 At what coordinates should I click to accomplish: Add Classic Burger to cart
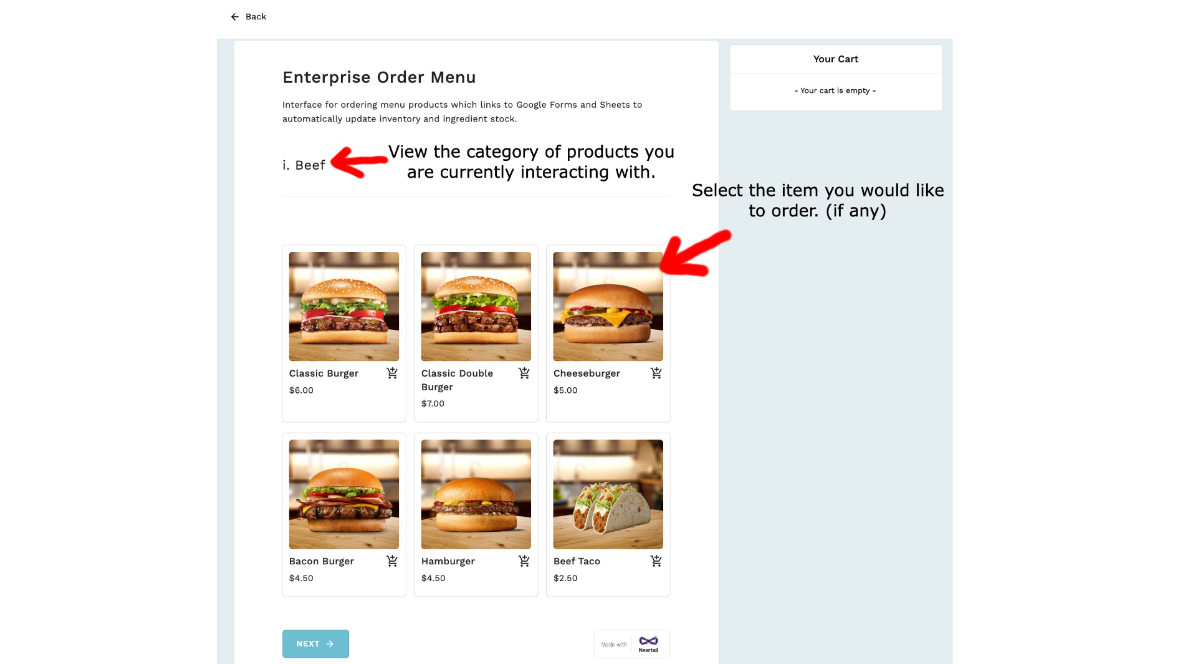click(x=392, y=373)
